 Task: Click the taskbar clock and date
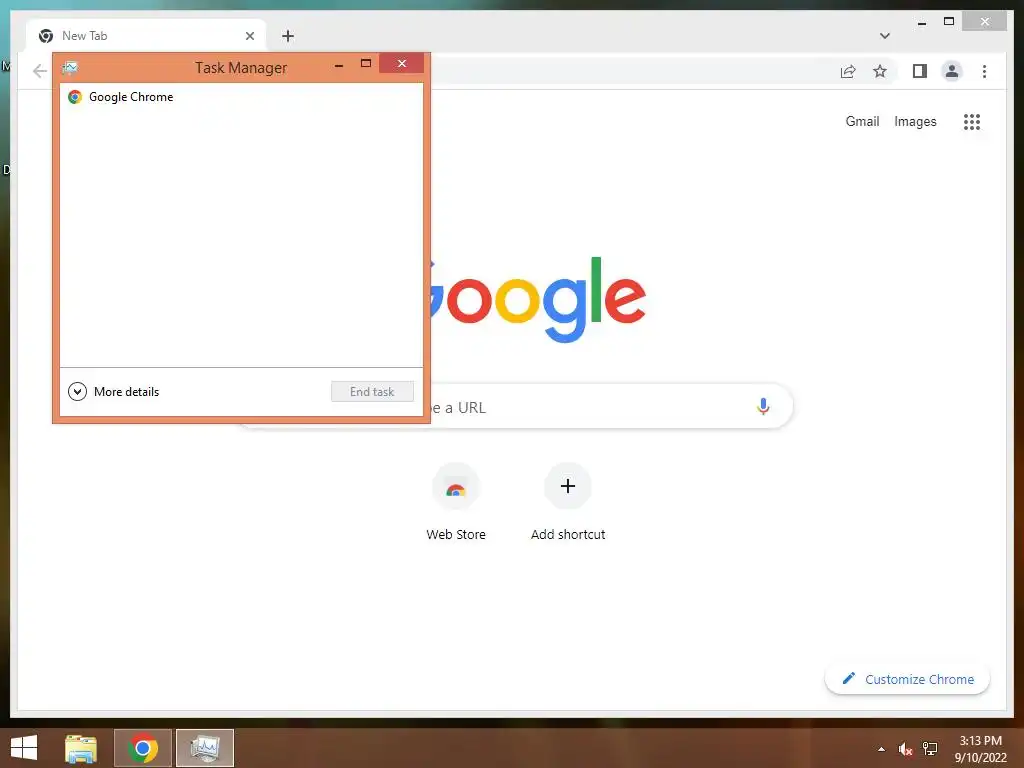(x=980, y=749)
